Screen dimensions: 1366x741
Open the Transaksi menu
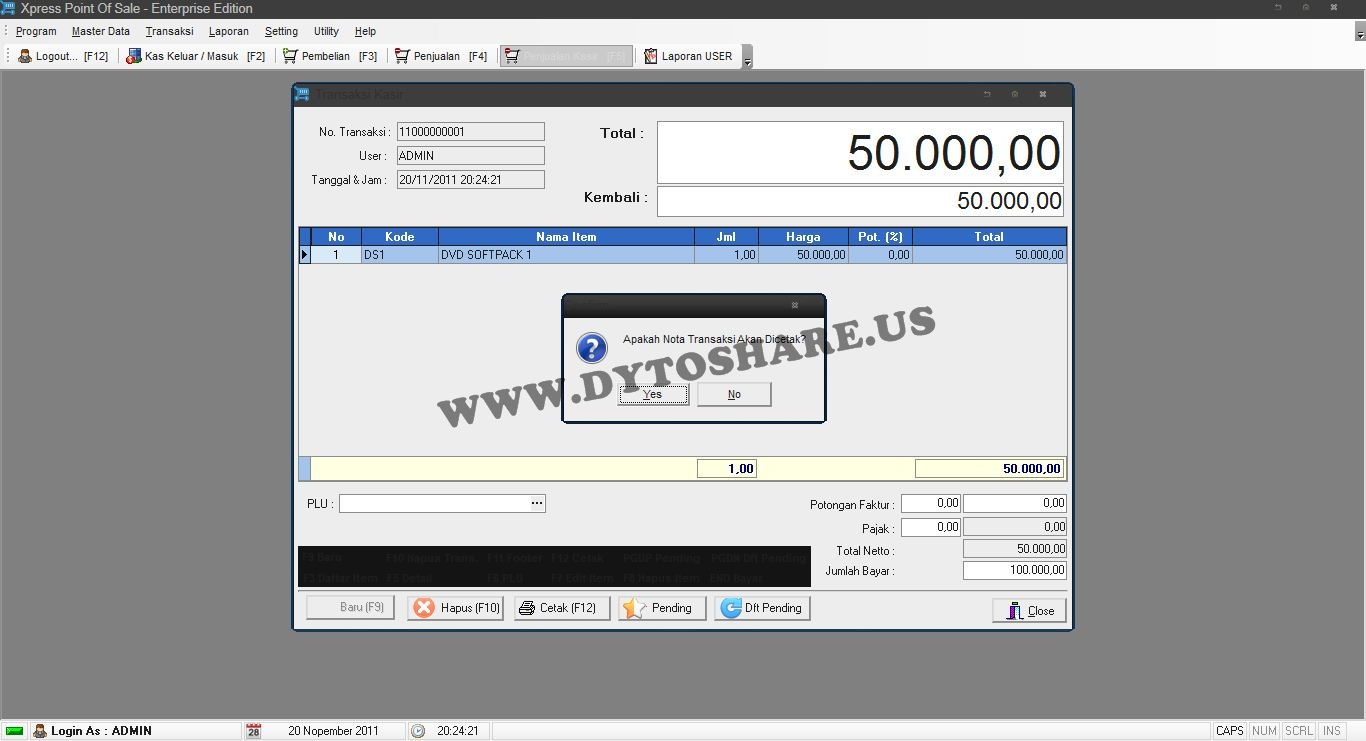(x=169, y=31)
